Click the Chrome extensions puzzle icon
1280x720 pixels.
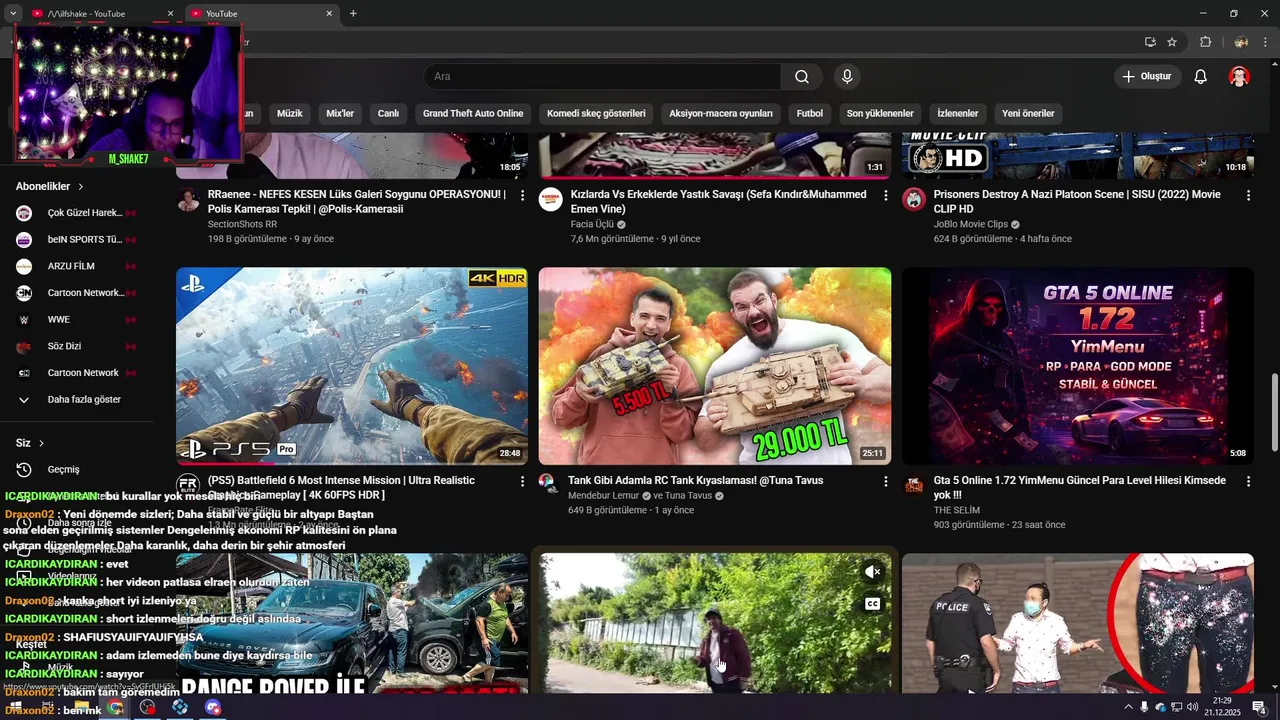[x=1205, y=42]
